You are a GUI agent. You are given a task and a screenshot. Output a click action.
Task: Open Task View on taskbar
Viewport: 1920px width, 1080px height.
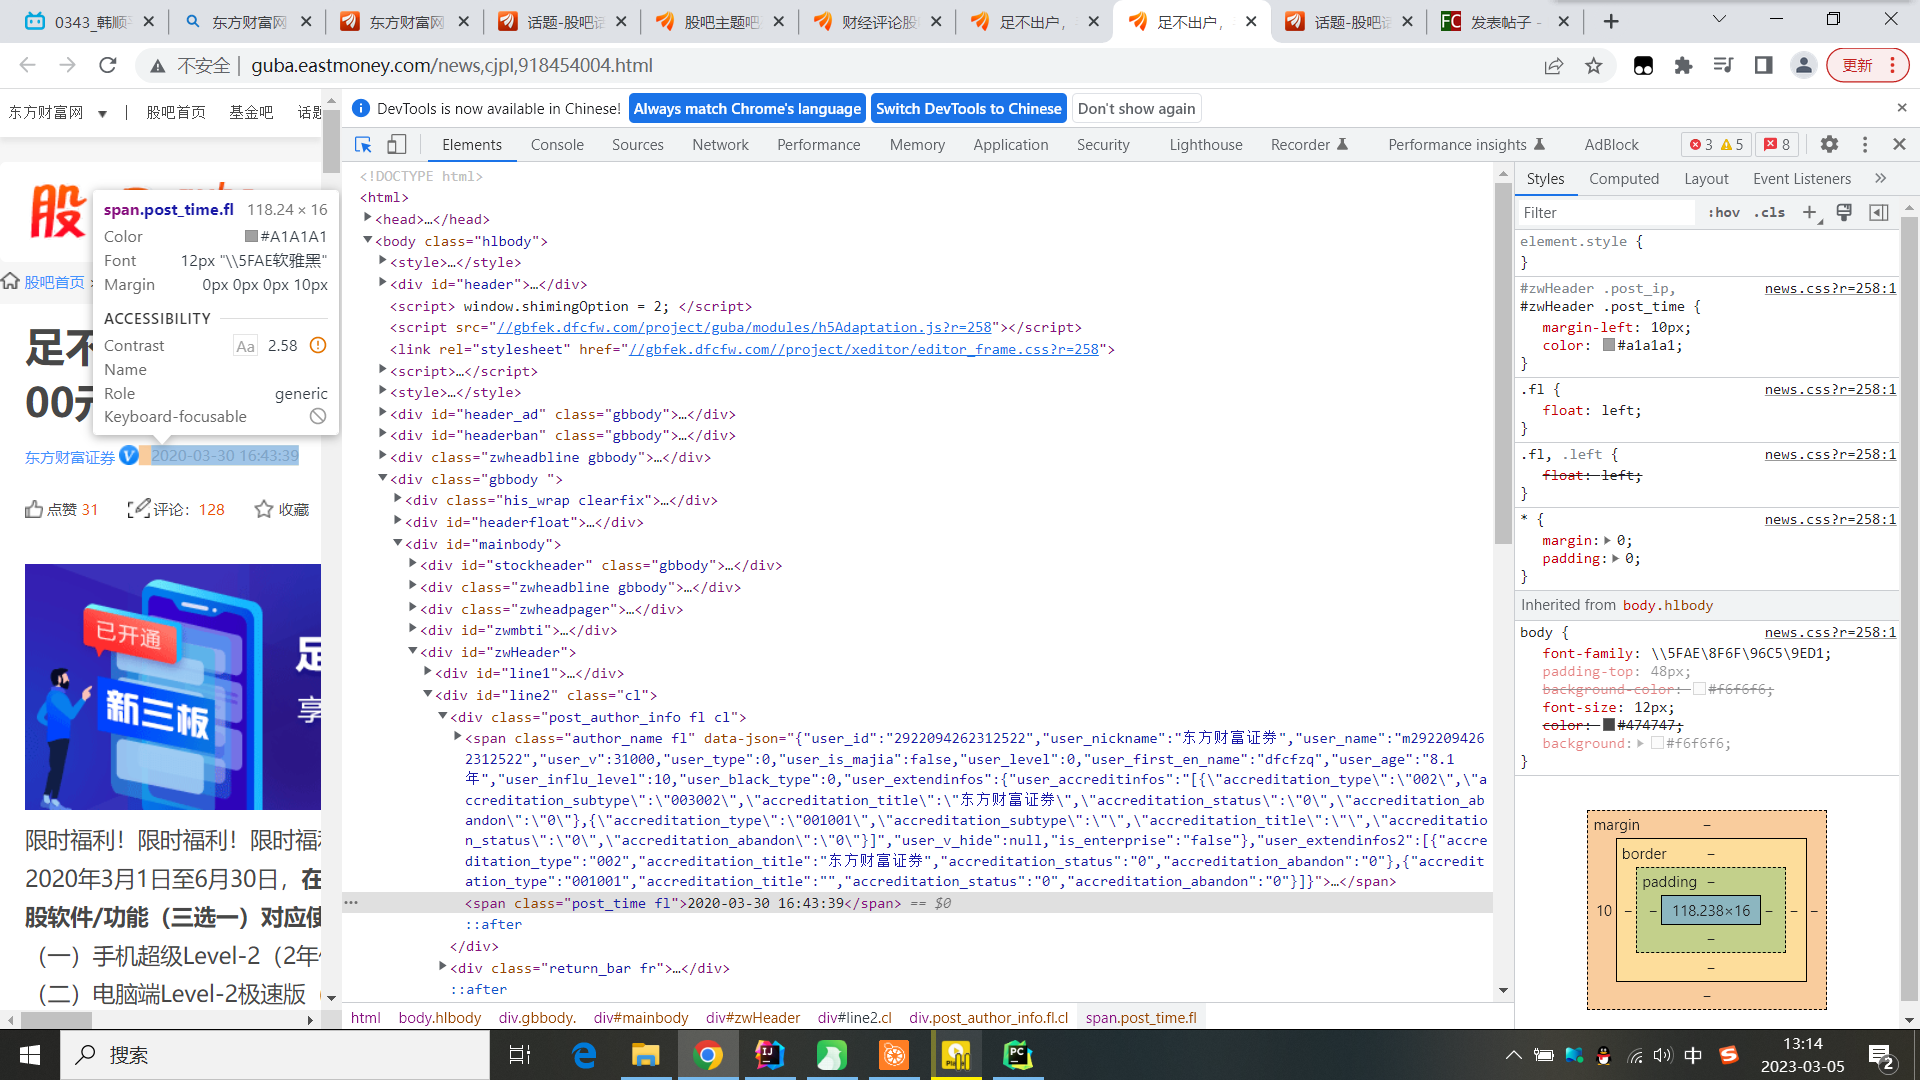point(520,1055)
